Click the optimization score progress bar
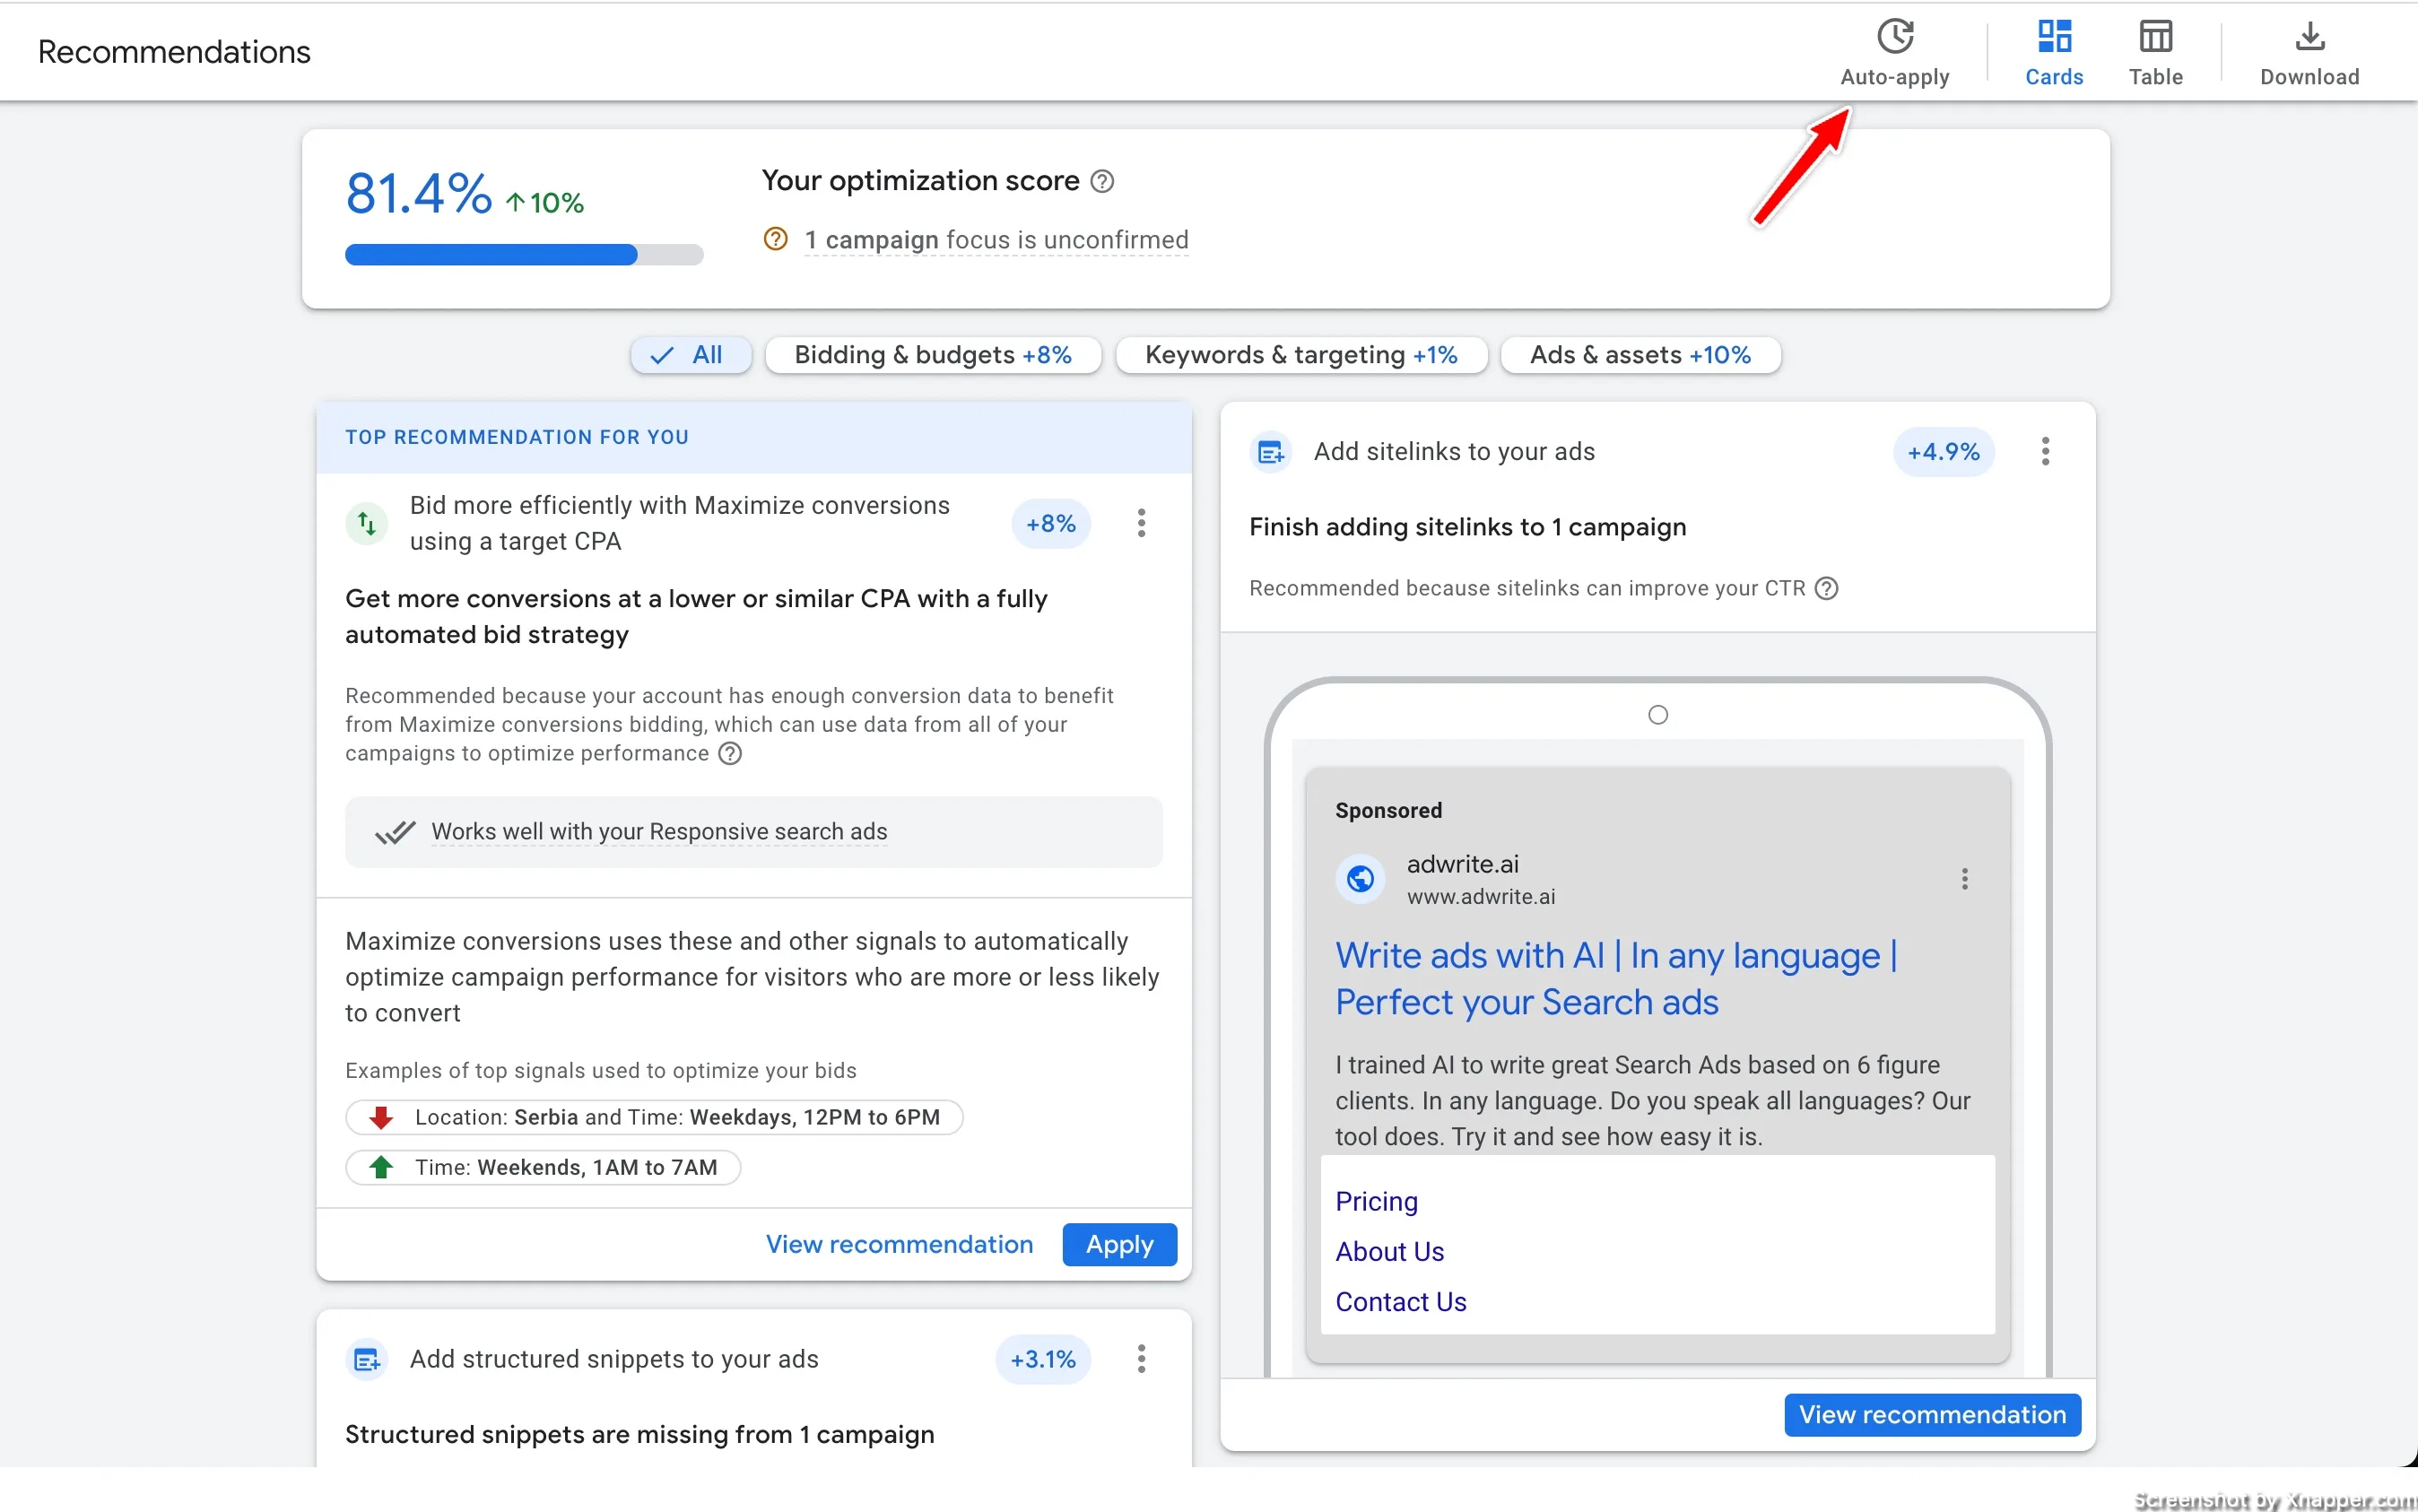This screenshot has width=2418, height=1512. 524,255
